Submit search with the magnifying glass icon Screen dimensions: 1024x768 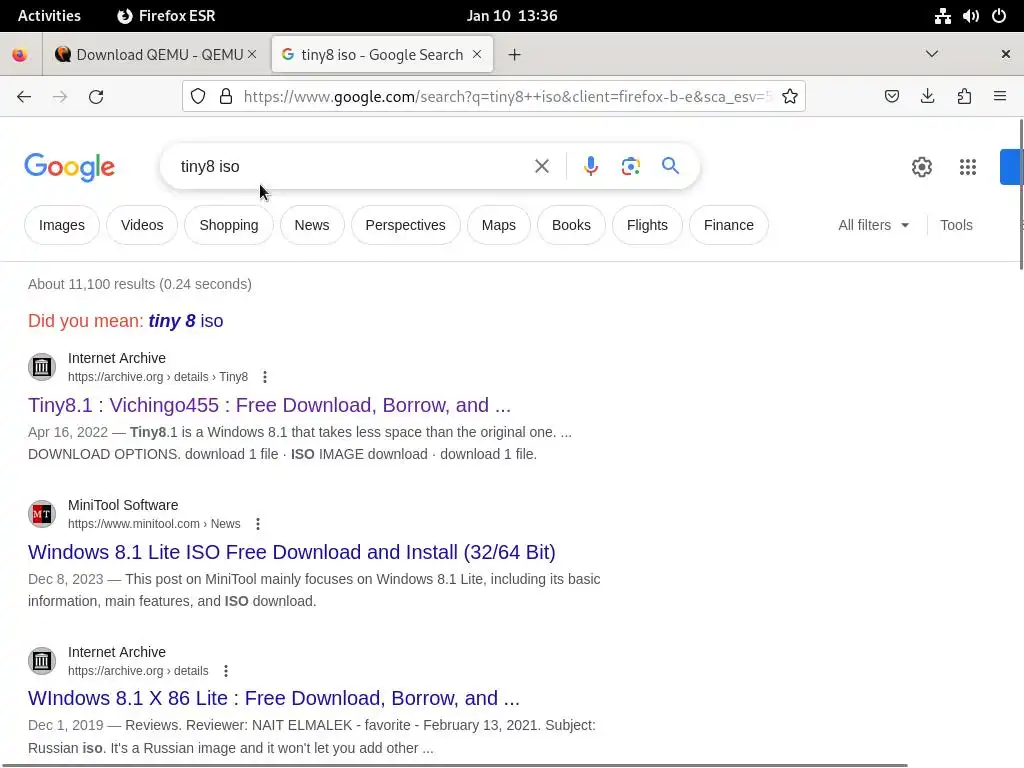[x=670, y=165]
